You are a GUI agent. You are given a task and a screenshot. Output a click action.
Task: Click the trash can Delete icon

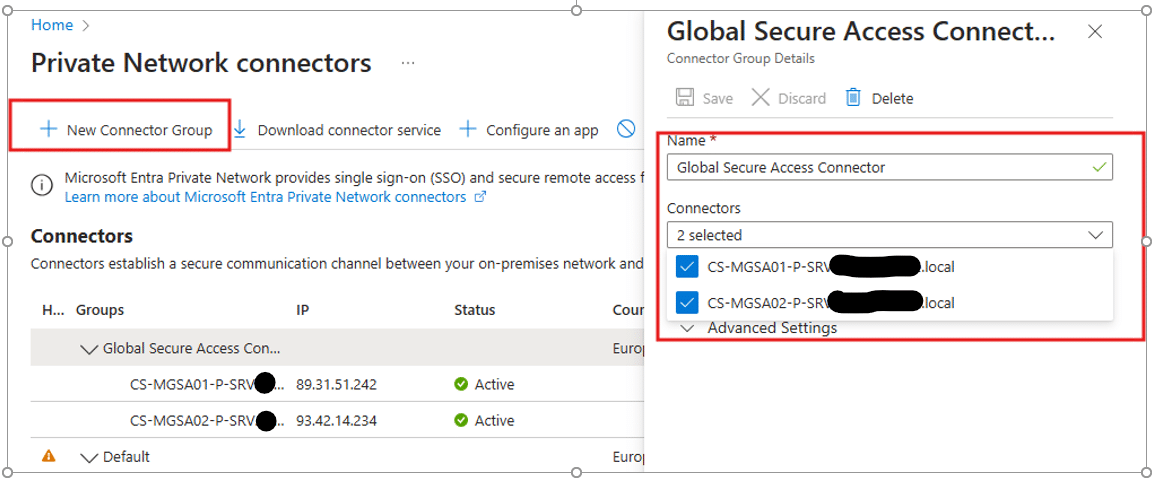(854, 98)
